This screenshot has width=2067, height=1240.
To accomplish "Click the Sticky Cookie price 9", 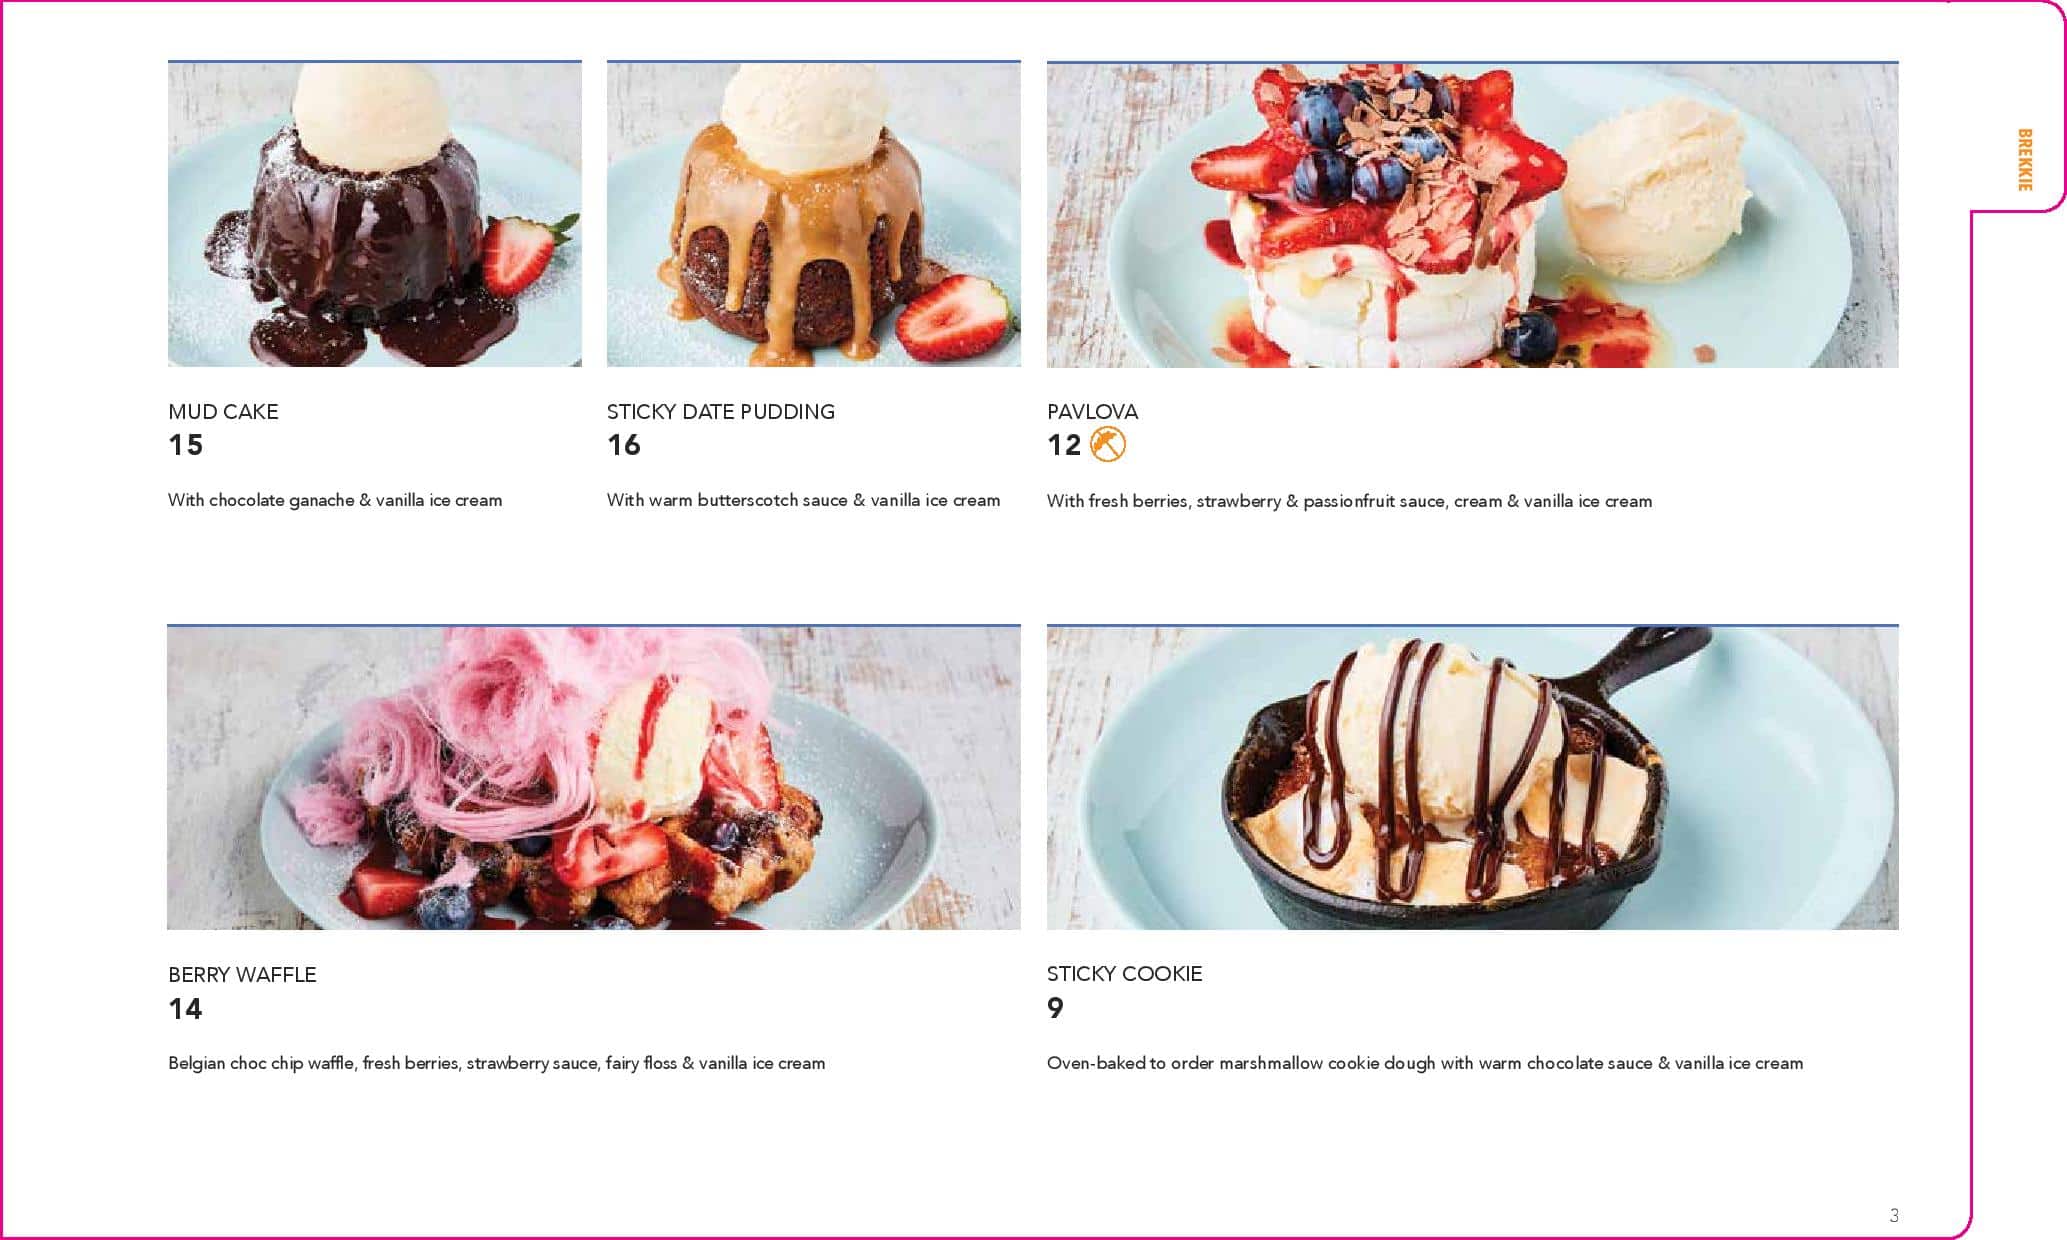I will (1055, 1008).
